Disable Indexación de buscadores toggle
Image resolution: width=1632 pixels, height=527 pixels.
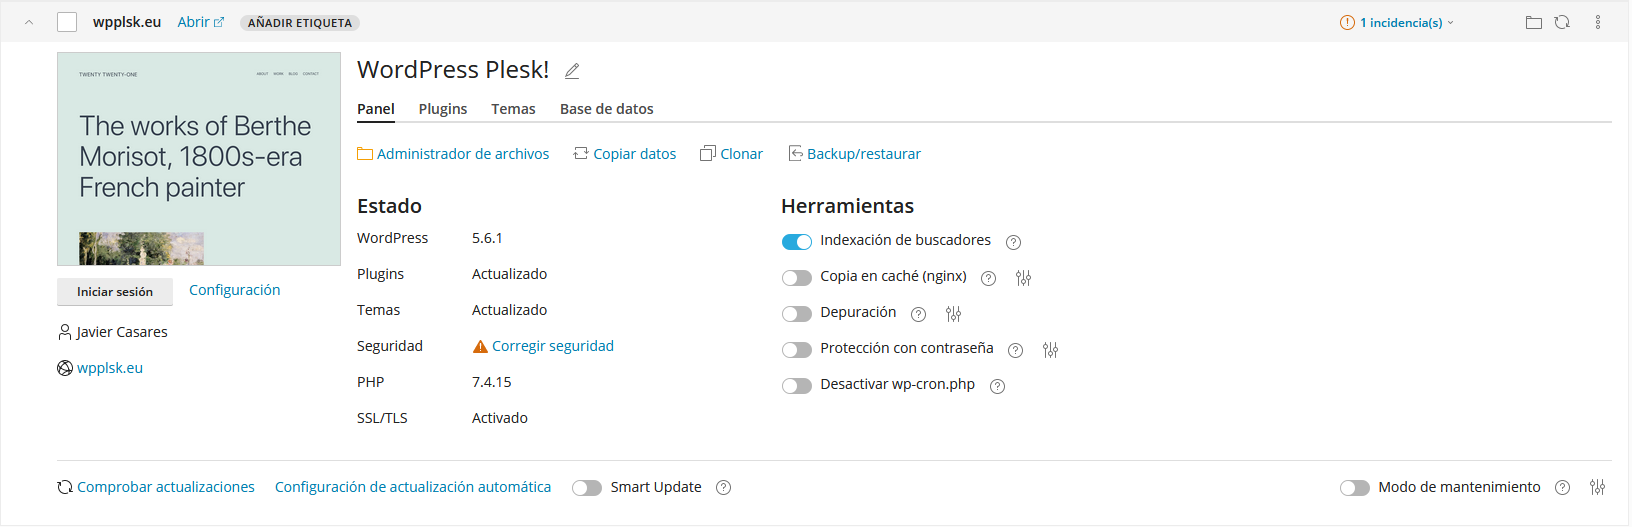(x=797, y=242)
